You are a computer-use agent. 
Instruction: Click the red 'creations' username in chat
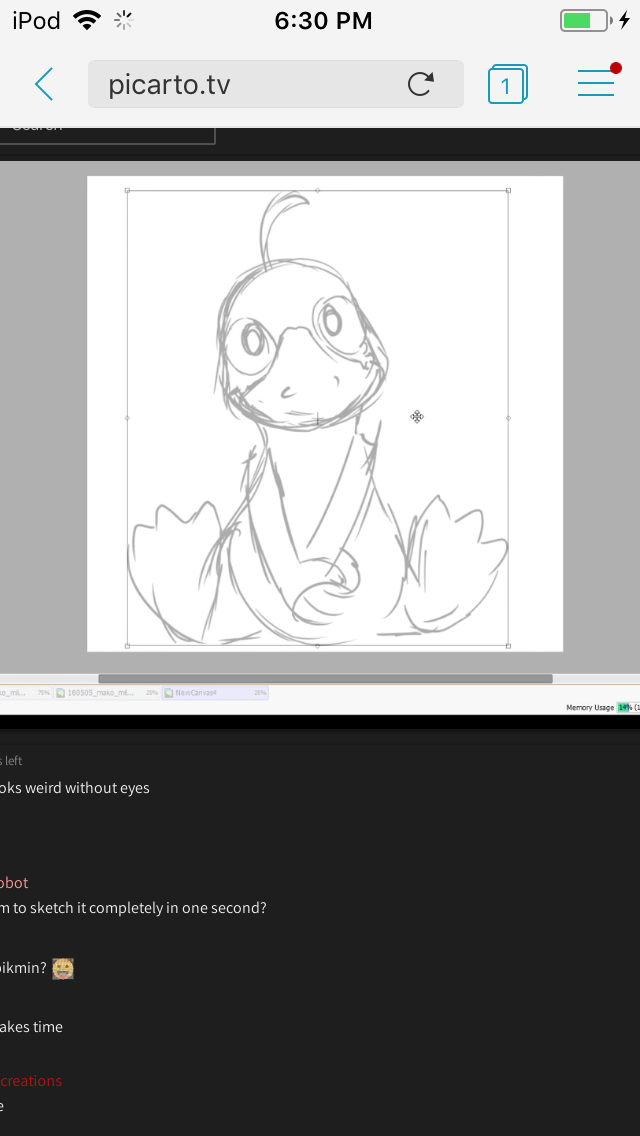(31, 1081)
